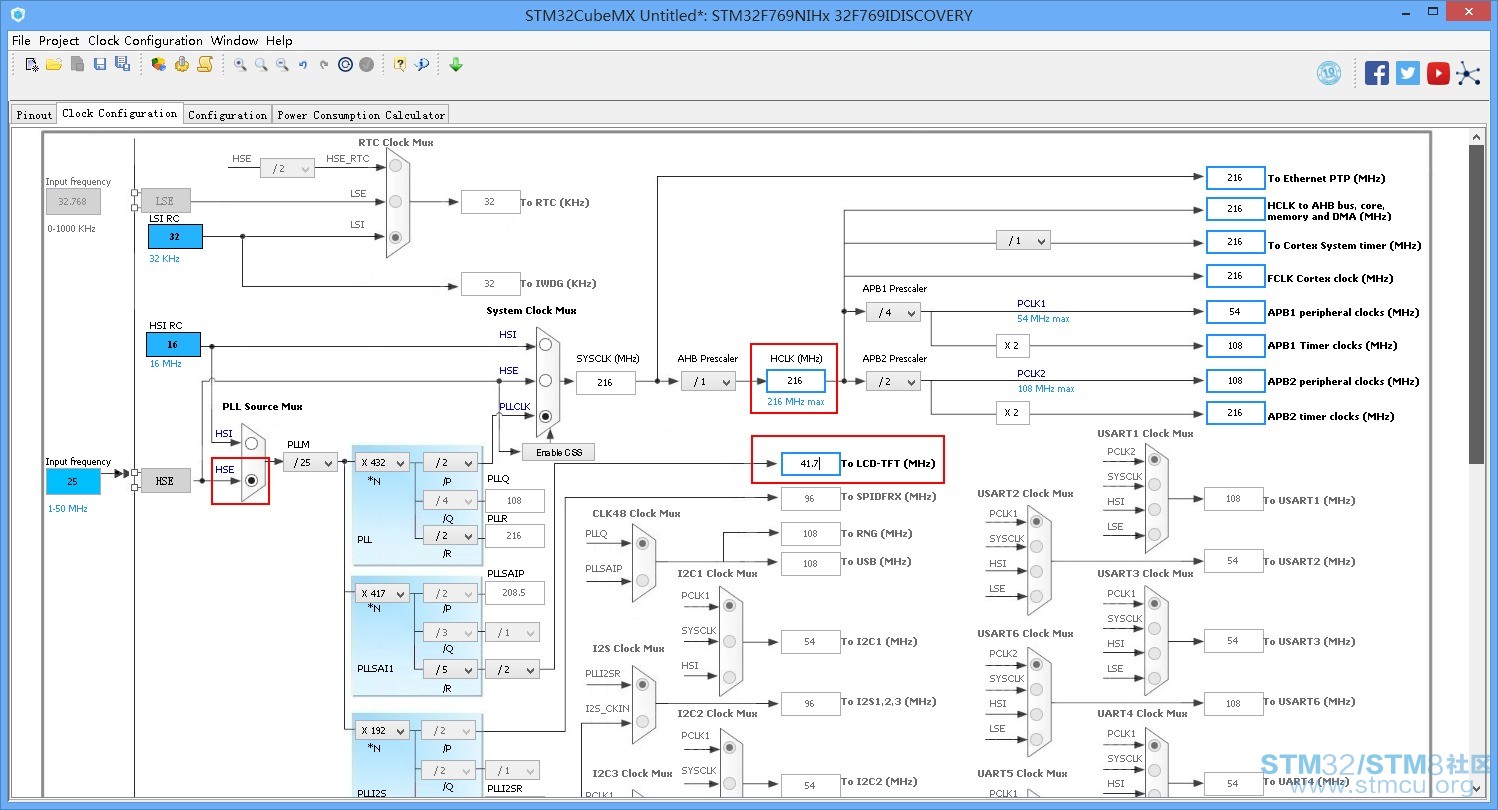Screen dimensions: 1498x810
Task: Click the network-shaped community icon
Action: [x=1468, y=73]
